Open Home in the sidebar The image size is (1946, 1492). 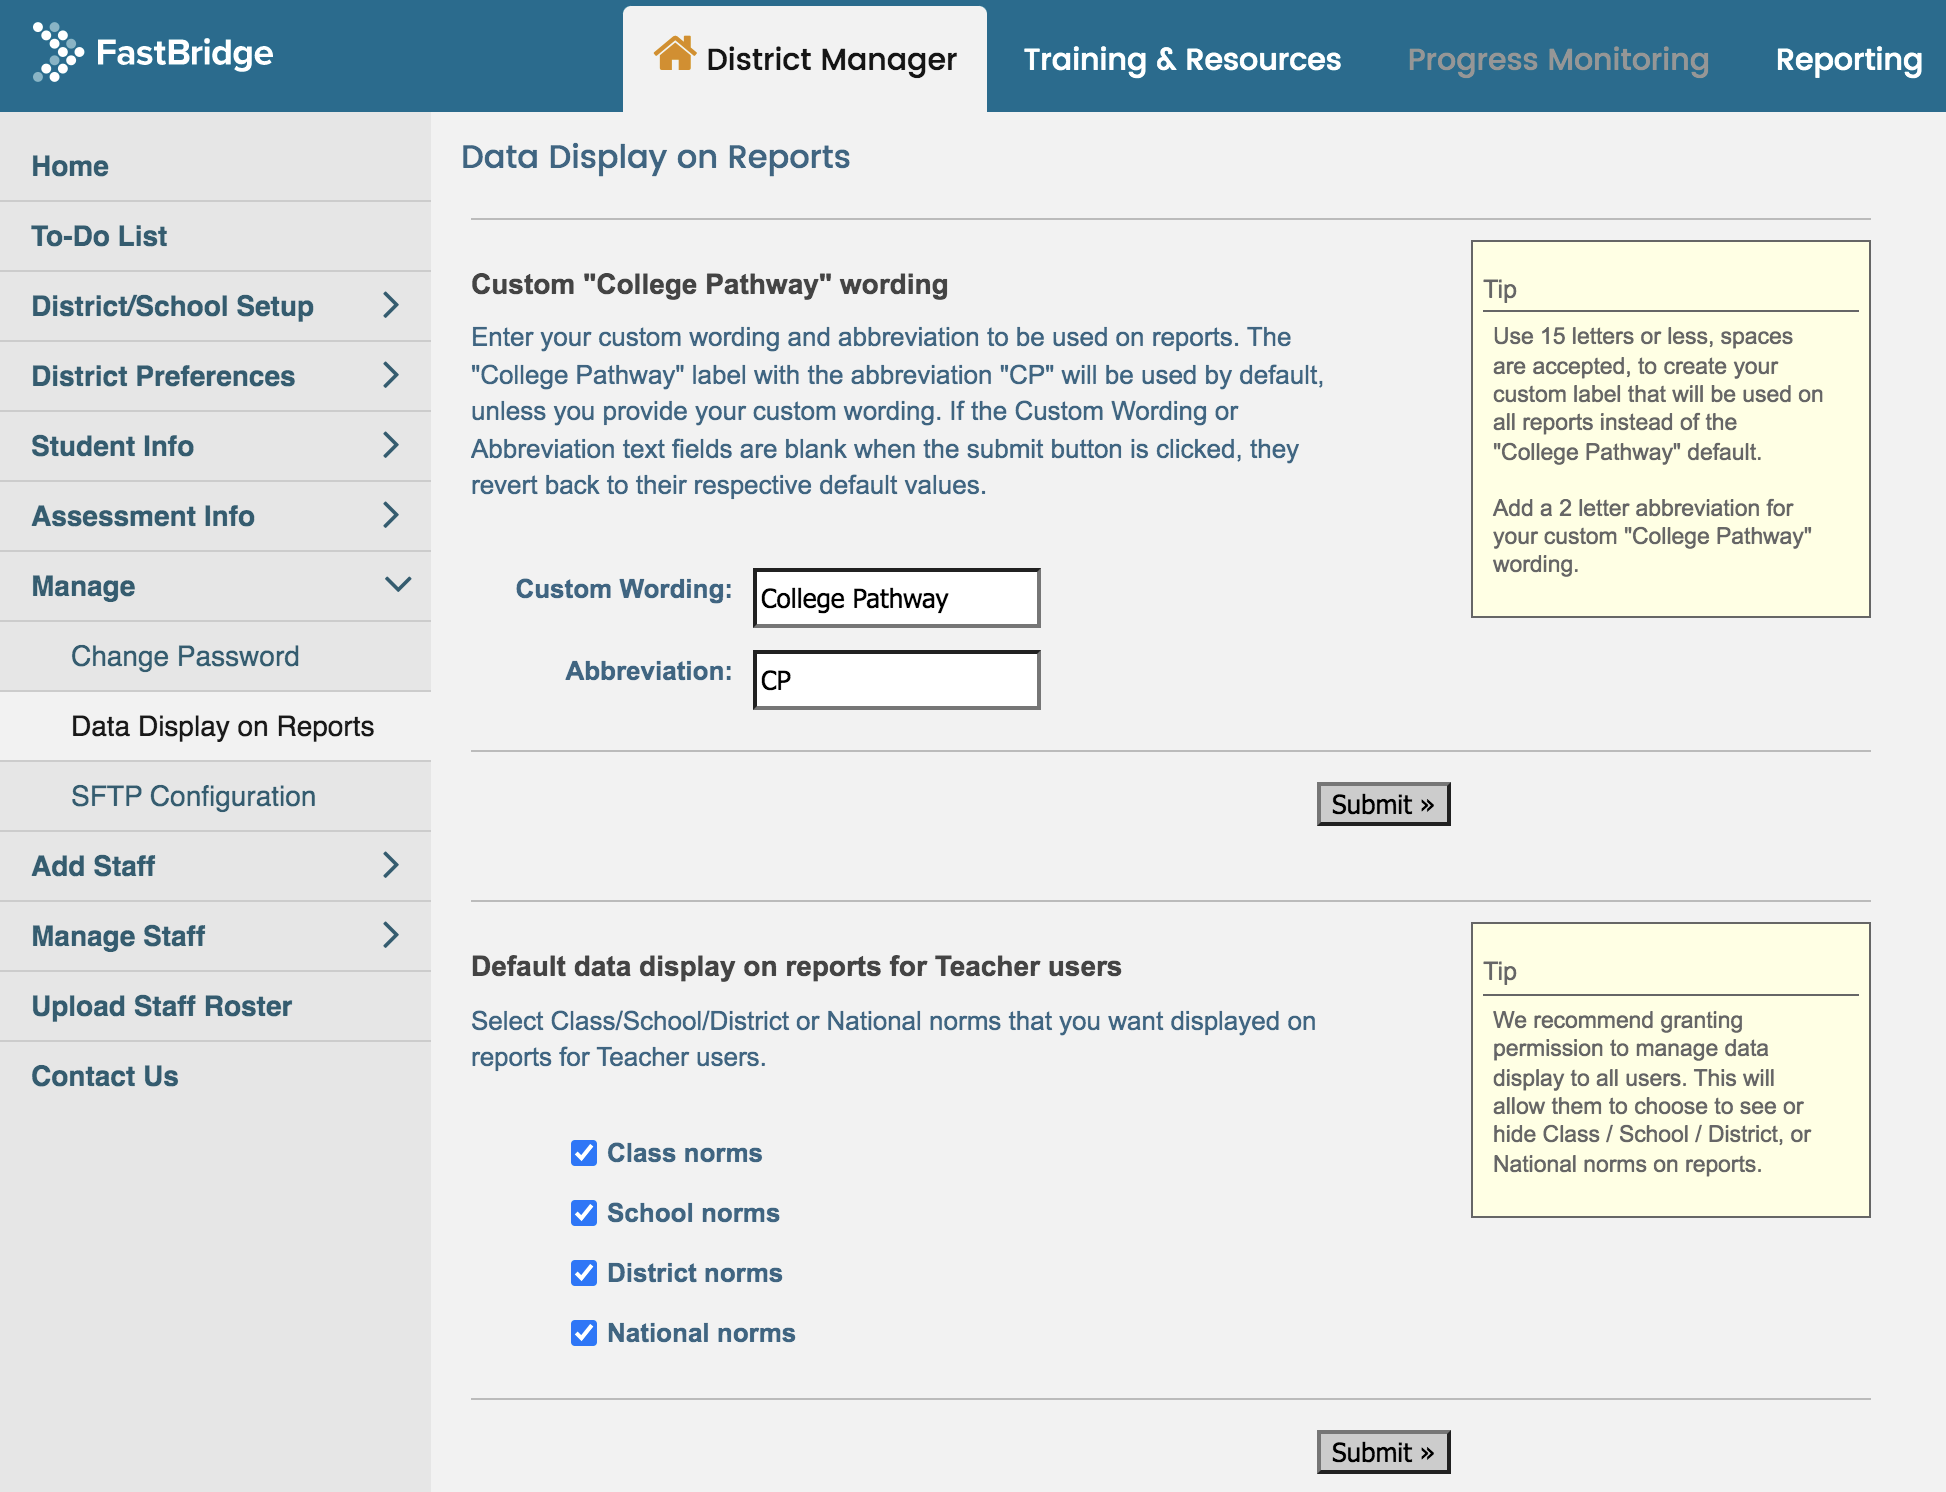215,166
